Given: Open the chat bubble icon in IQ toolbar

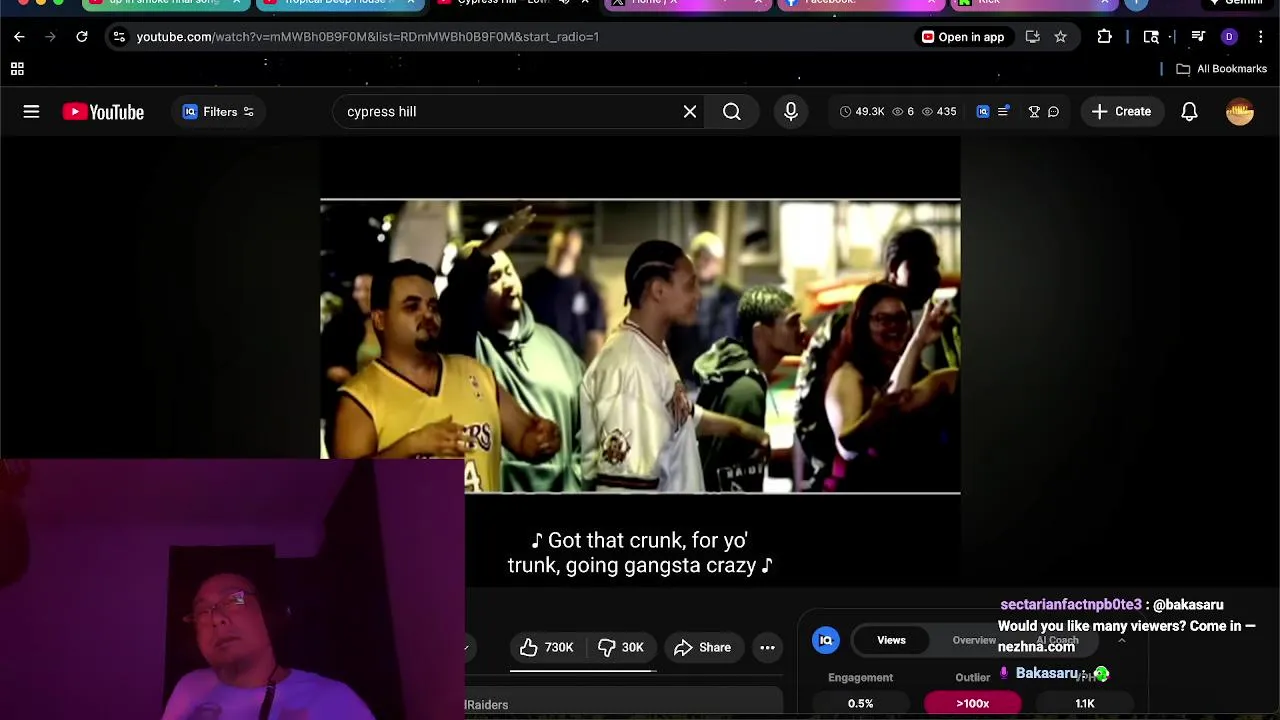Looking at the screenshot, I should pyautogui.click(x=1053, y=112).
